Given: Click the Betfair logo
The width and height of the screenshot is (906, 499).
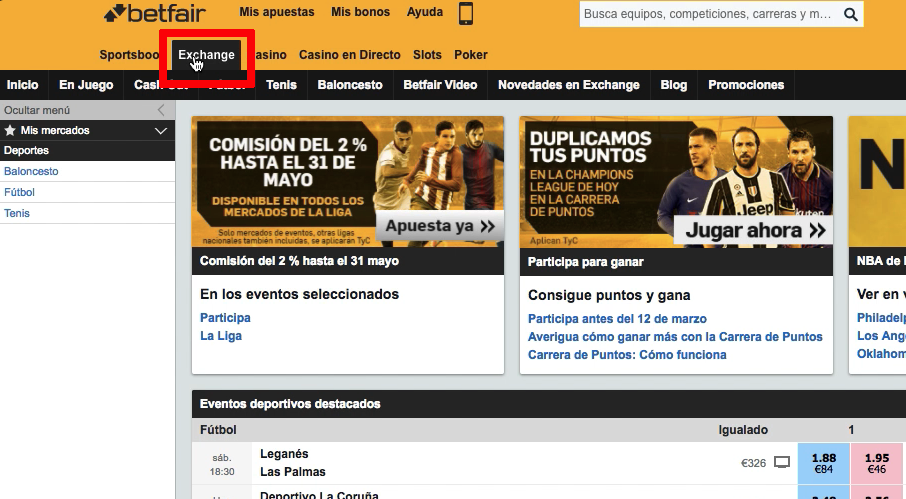Looking at the screenshot, I should [155, 13].
